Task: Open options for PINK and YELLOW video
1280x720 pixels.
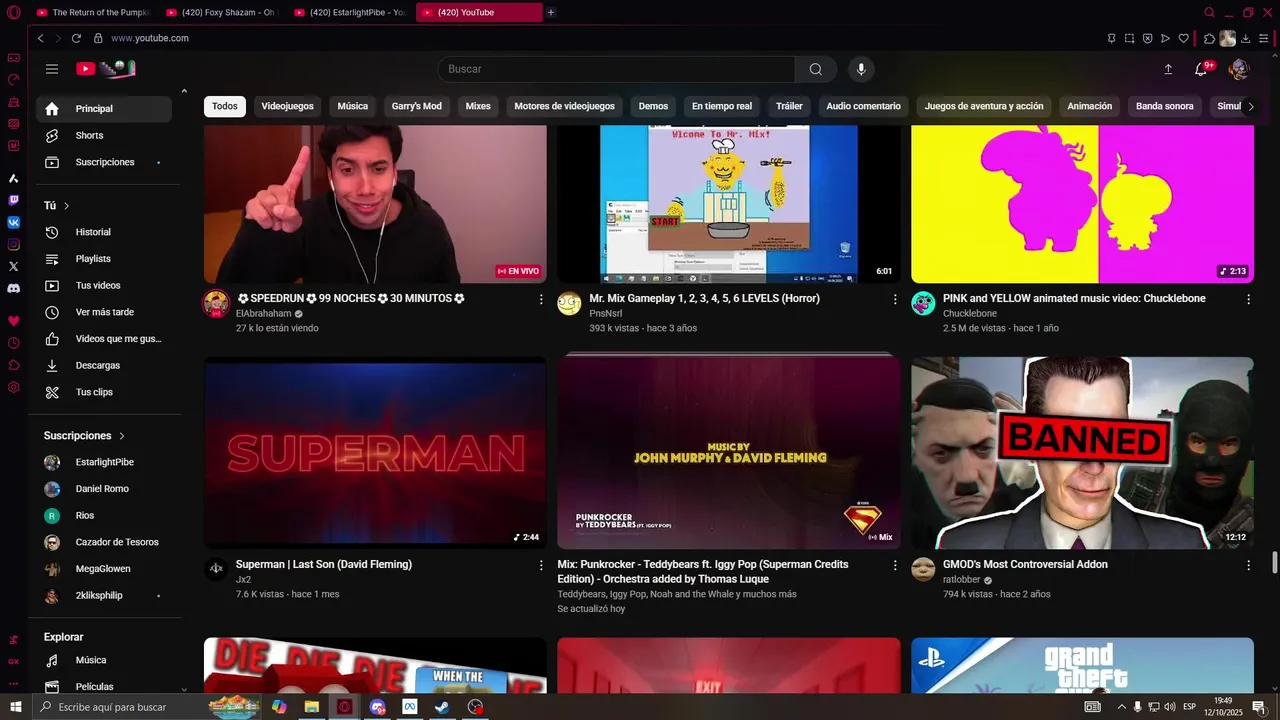Action: pyautogui.click(x=1248, y=299)
